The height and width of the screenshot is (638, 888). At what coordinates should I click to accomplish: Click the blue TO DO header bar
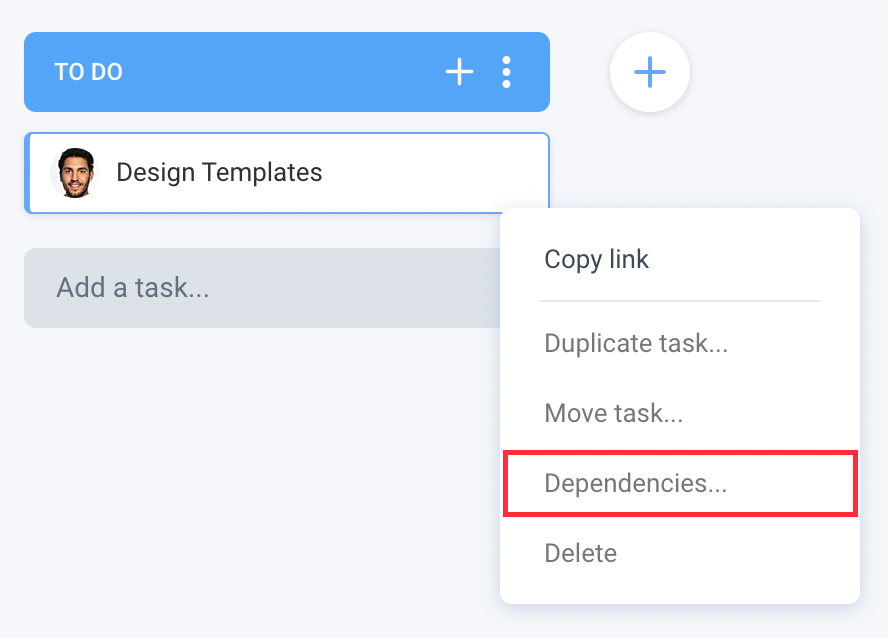(287, 72)
